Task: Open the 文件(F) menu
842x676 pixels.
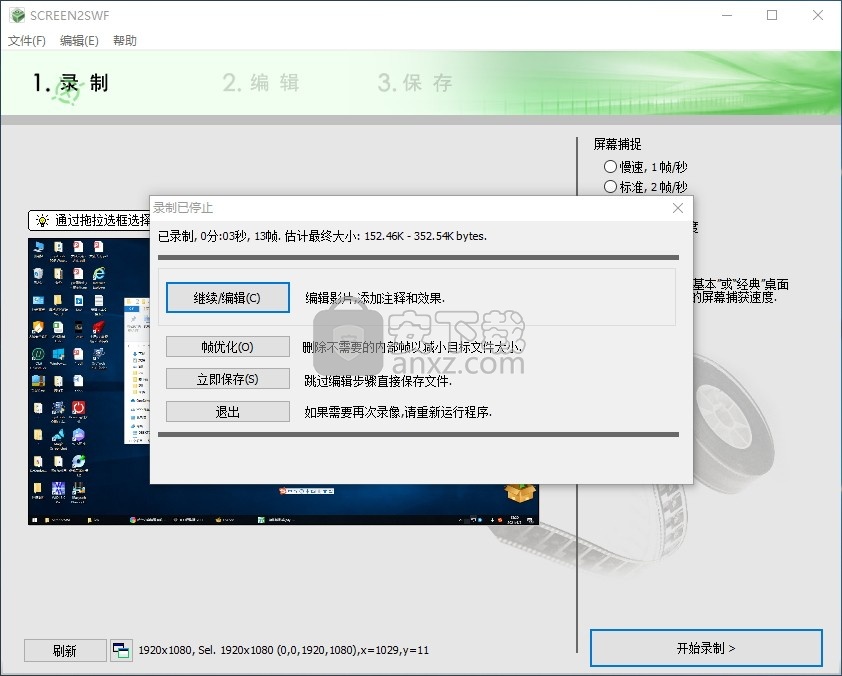Action: click(x=26, y=41)
